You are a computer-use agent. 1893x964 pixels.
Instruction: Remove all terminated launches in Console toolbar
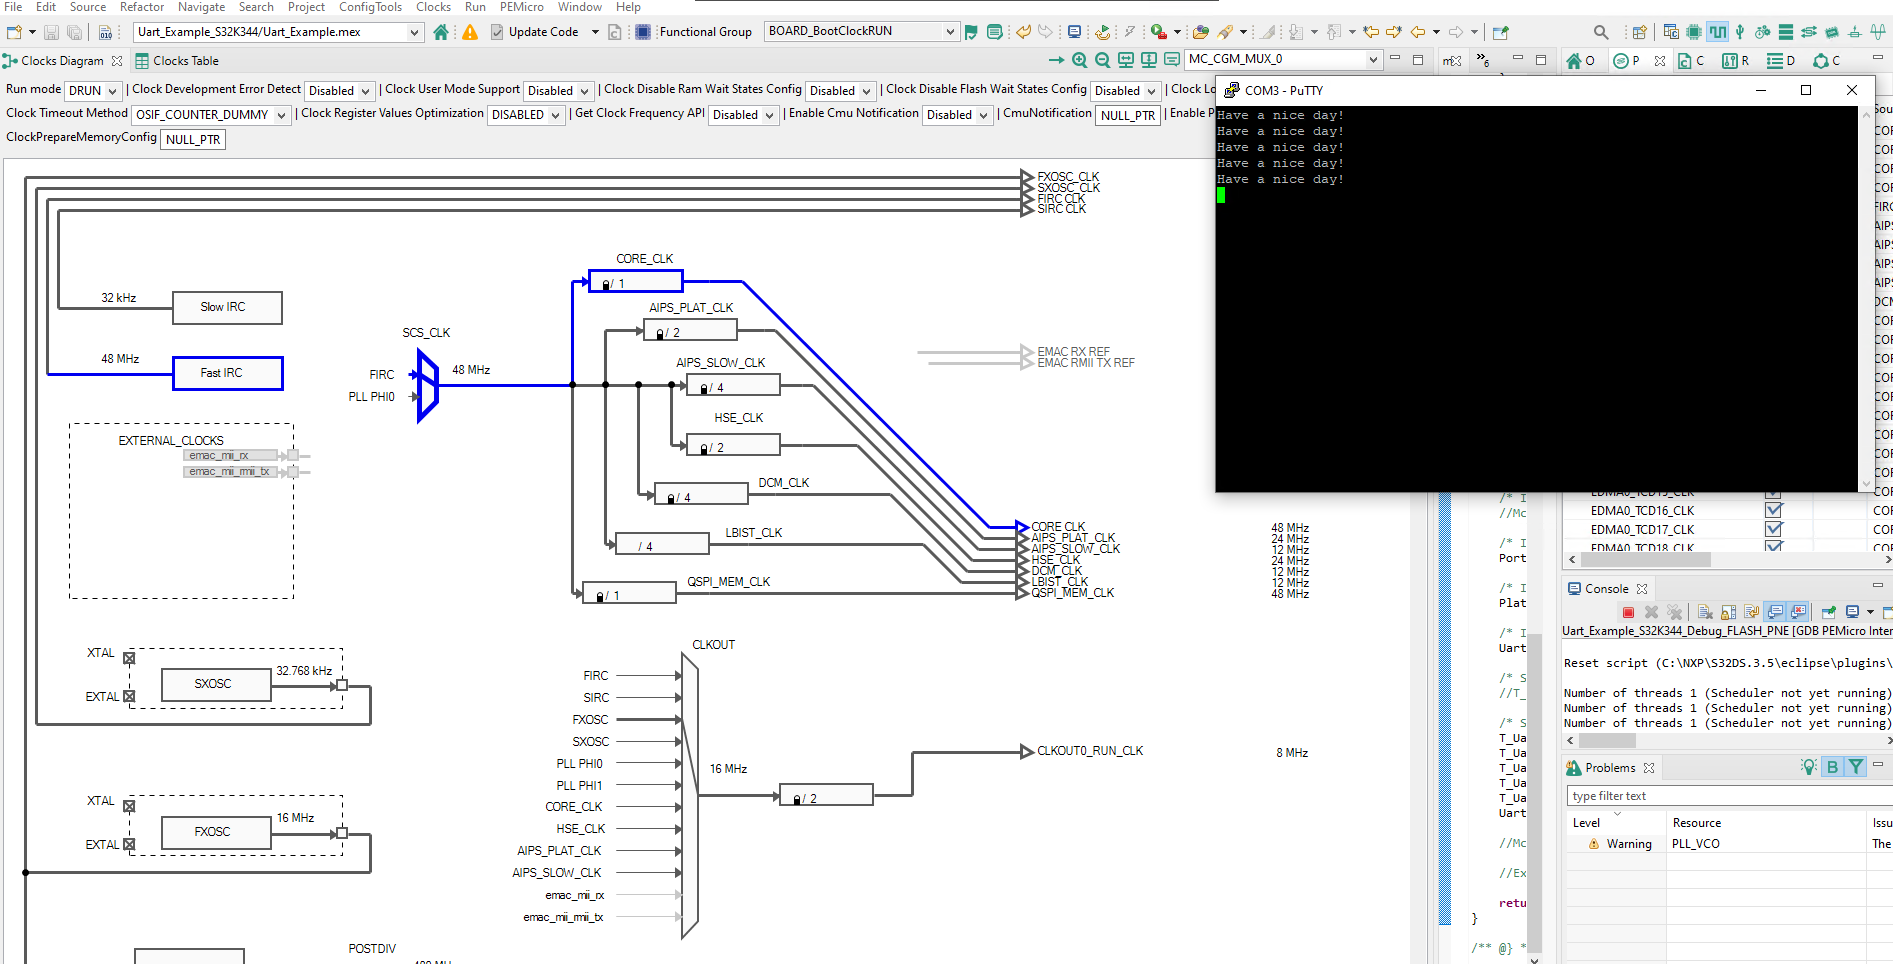click(x=1675, y=612)
